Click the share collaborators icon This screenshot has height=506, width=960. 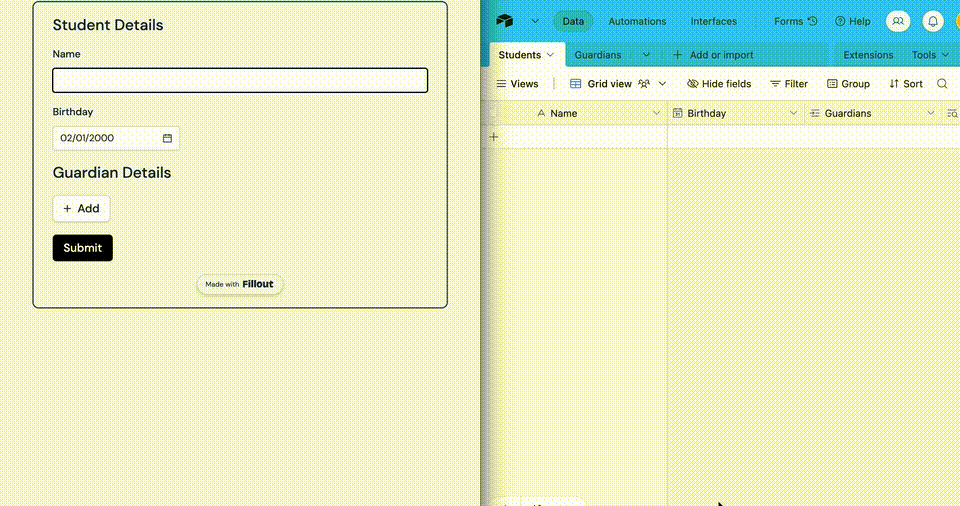898,21
